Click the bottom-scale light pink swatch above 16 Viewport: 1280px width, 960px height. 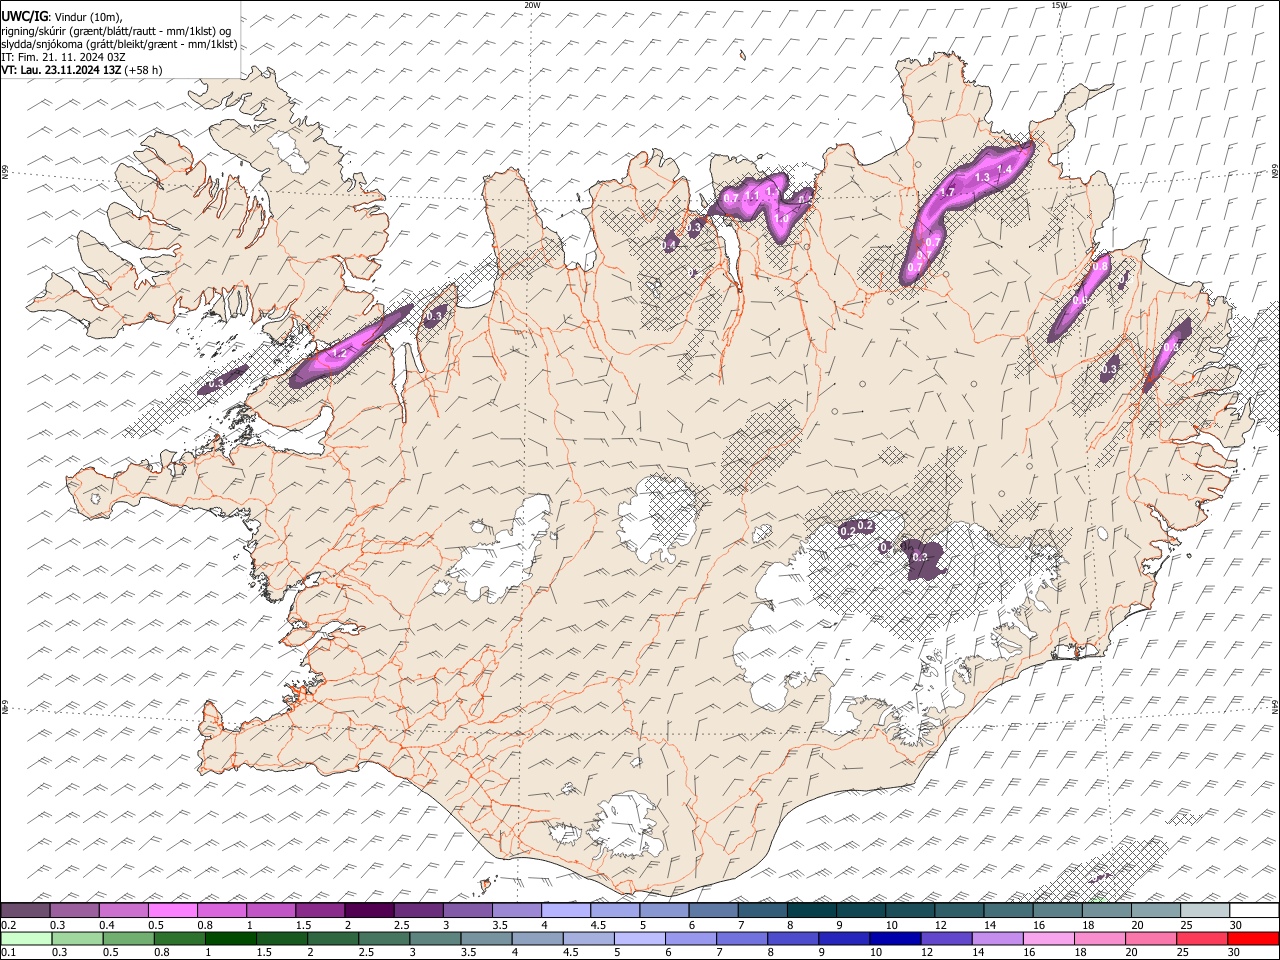pos(1048,938)
